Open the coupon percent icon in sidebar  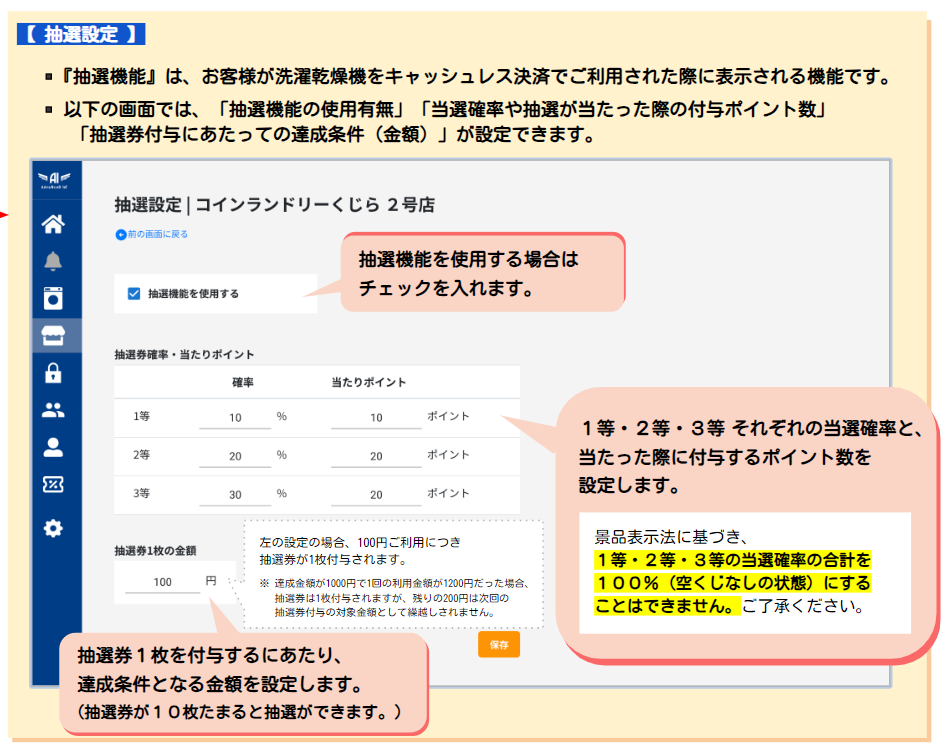(53, 484)
